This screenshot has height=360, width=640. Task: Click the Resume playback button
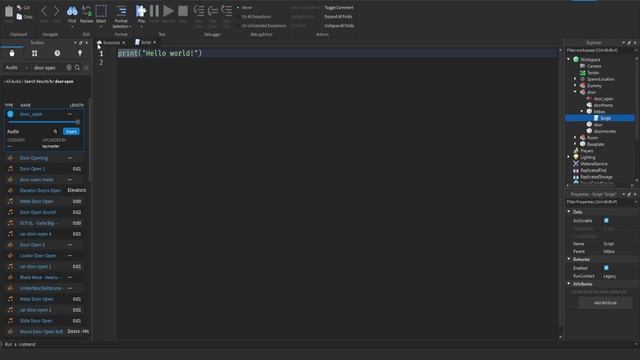168,11
